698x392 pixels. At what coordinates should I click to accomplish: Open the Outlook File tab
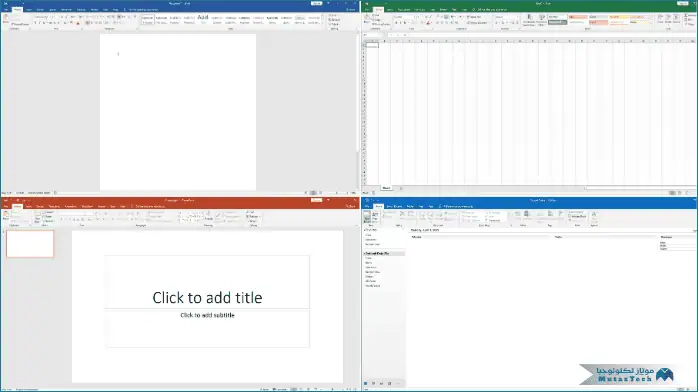pos(367,206)
